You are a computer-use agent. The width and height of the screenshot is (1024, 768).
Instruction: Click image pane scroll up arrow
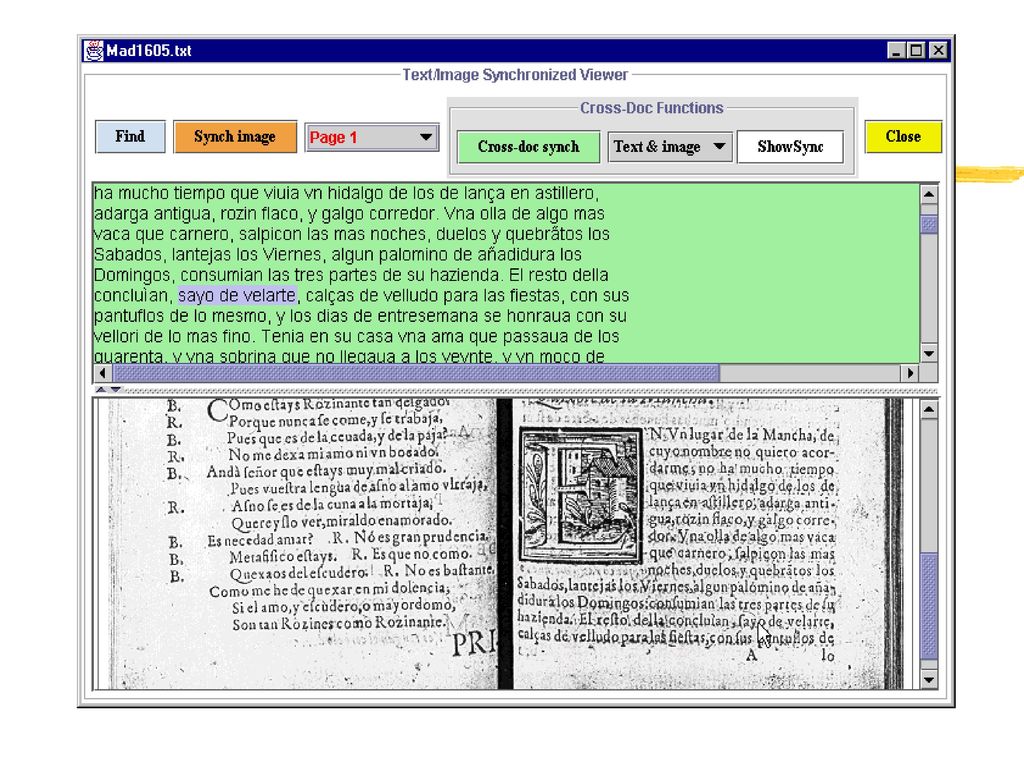929,409
